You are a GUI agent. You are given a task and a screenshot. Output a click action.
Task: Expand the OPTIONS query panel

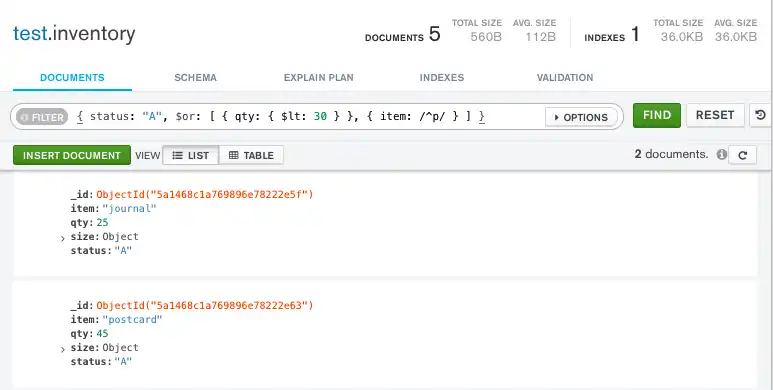(581, 117)
